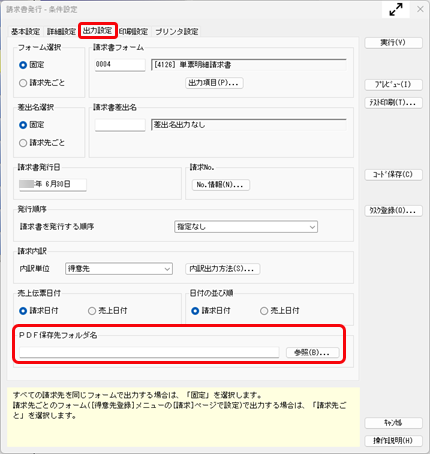Click the 内訳出力方法(S)... button

click(222, 269)
